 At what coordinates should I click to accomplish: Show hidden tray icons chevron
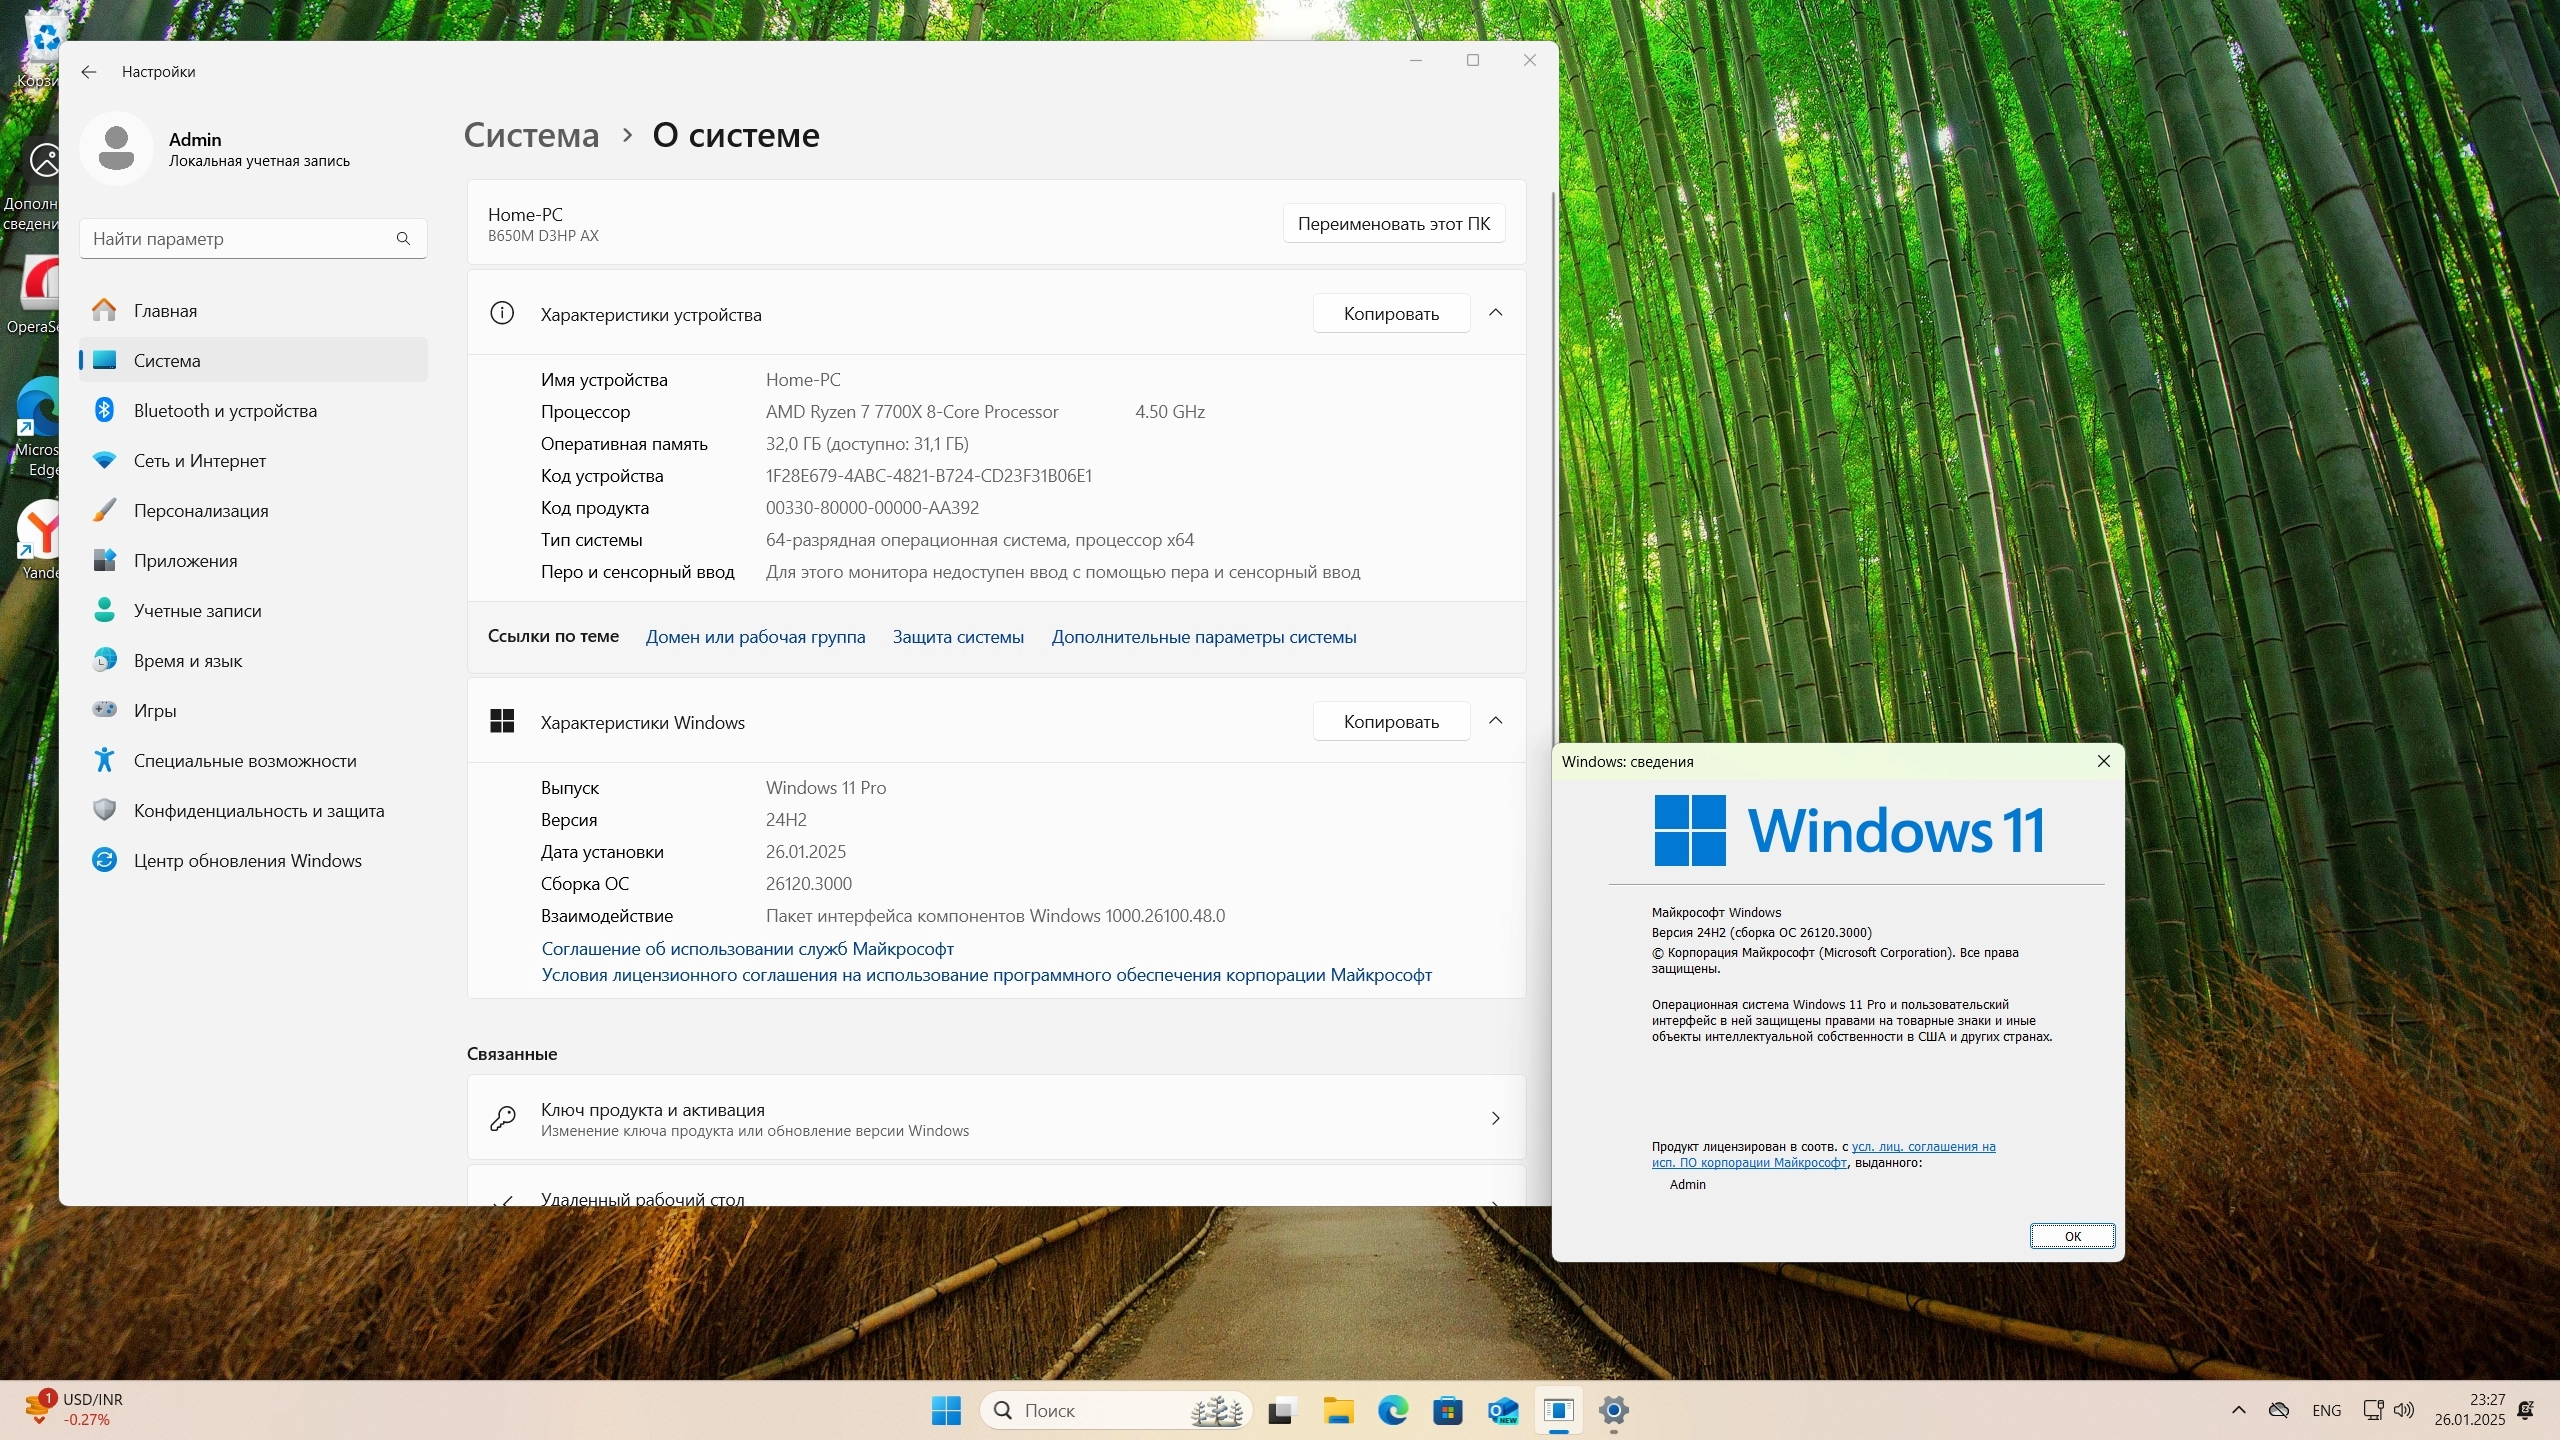[2238, 1410]
